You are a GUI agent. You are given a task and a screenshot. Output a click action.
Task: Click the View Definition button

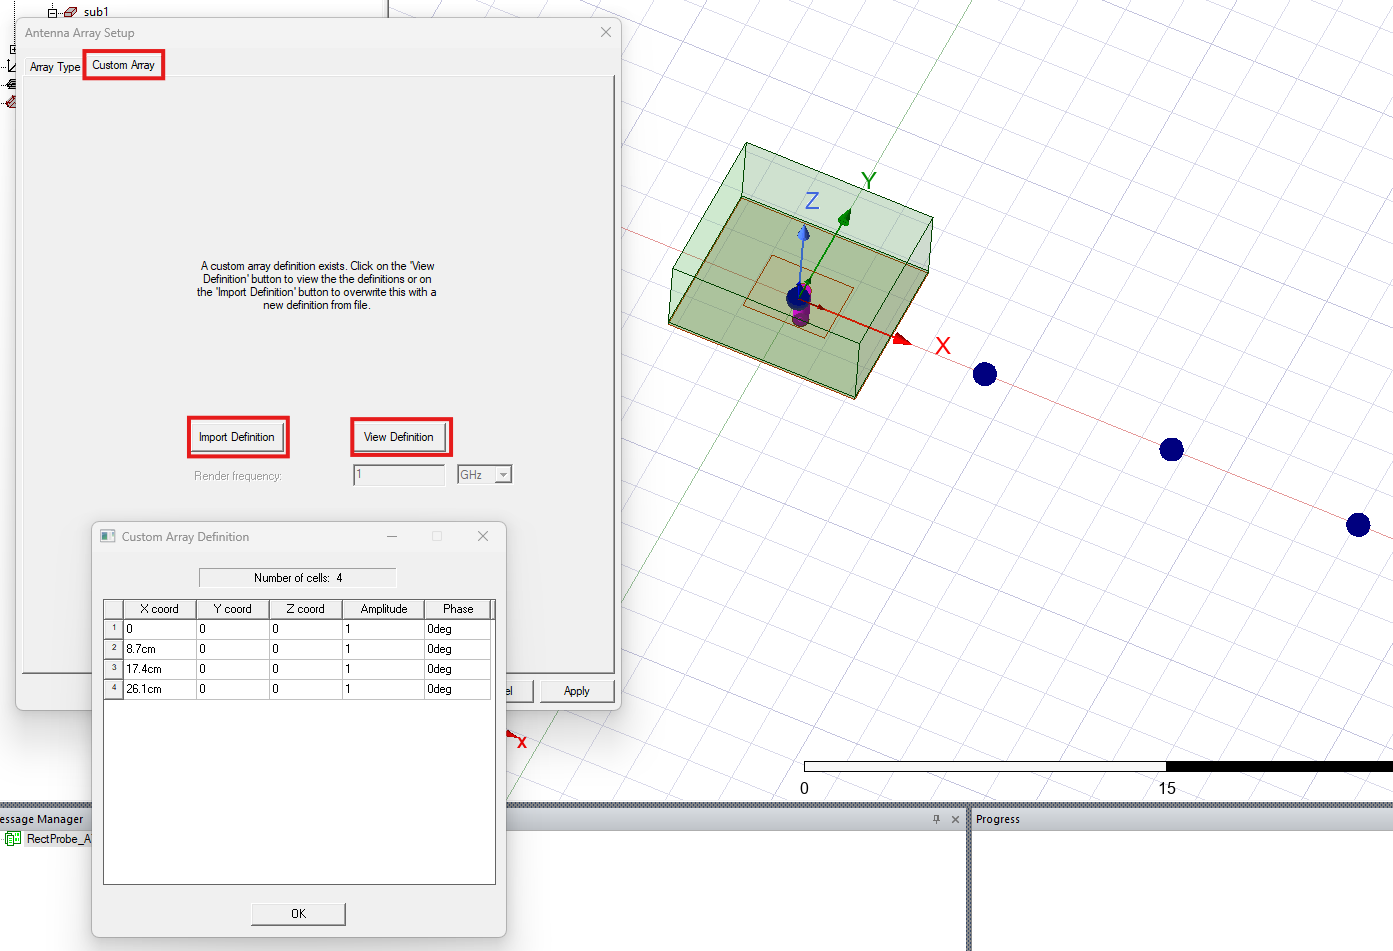(x=400, y=436)
